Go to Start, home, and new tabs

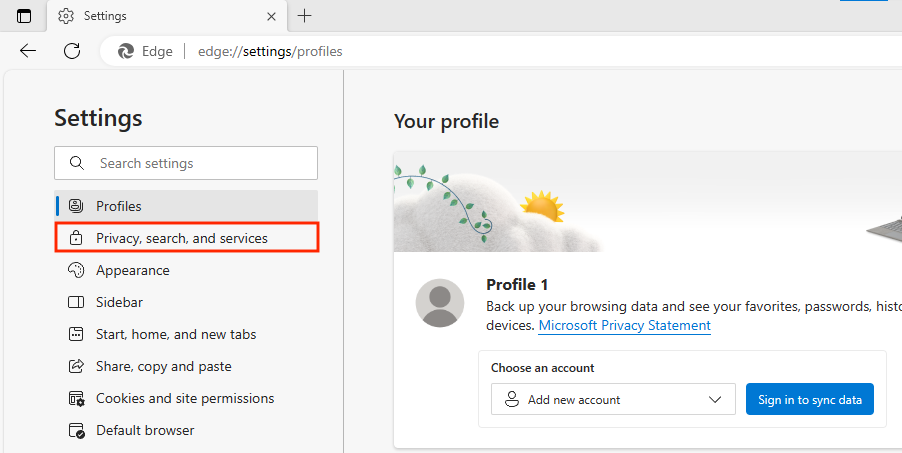pos(176,334)
